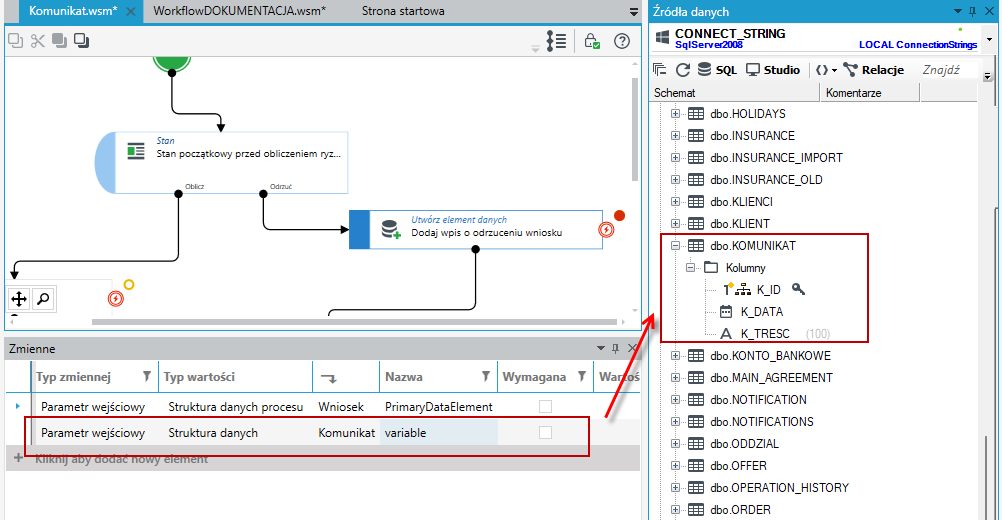The width and height of the screenshot is (1002, 520).
Task: Select the Dodaj wpis o odrzuceniu wniosku step
Action: [x=476, y=229]
